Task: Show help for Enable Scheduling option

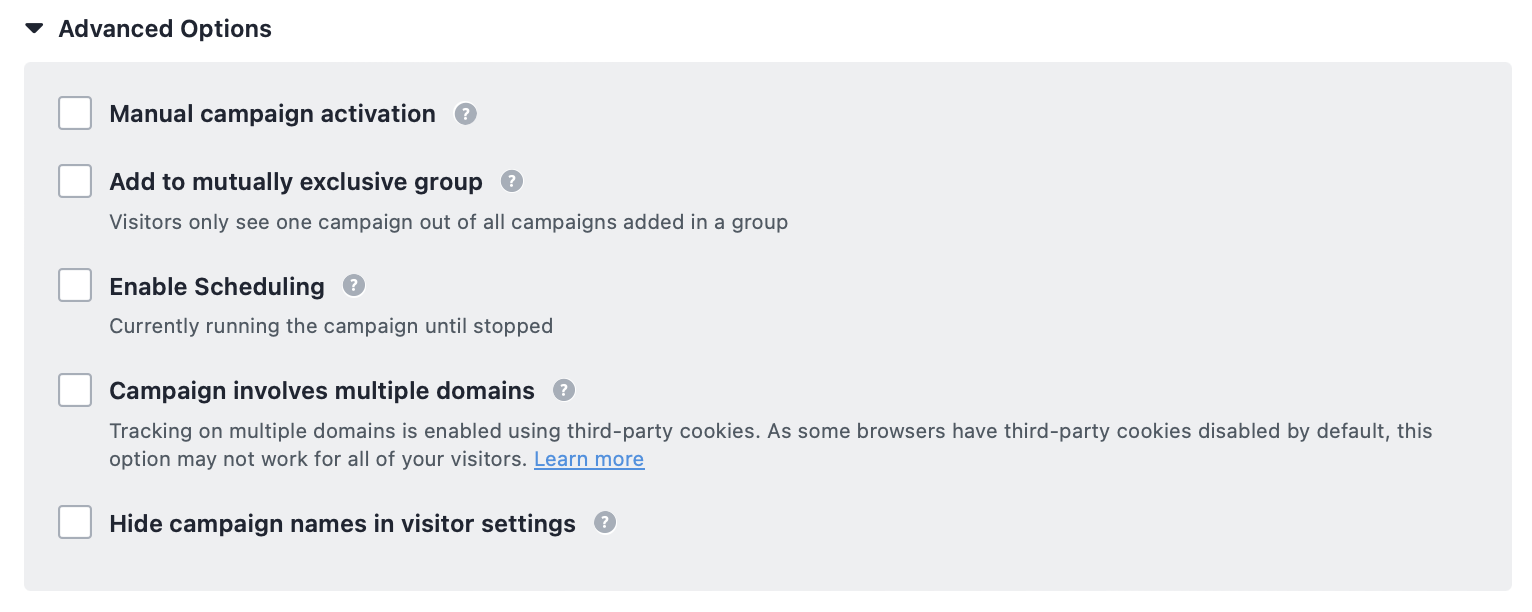Action: click(x=354, y=286)
